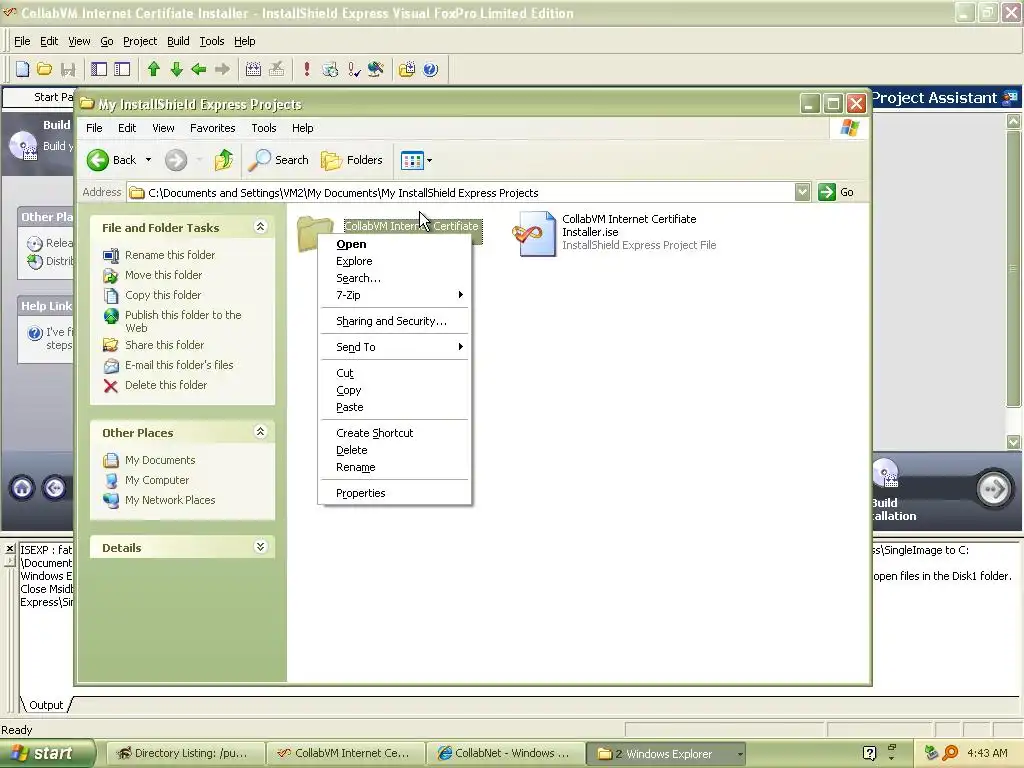
Task: Click the globe with hammer toolbar icon
Action: coord(376,69)
